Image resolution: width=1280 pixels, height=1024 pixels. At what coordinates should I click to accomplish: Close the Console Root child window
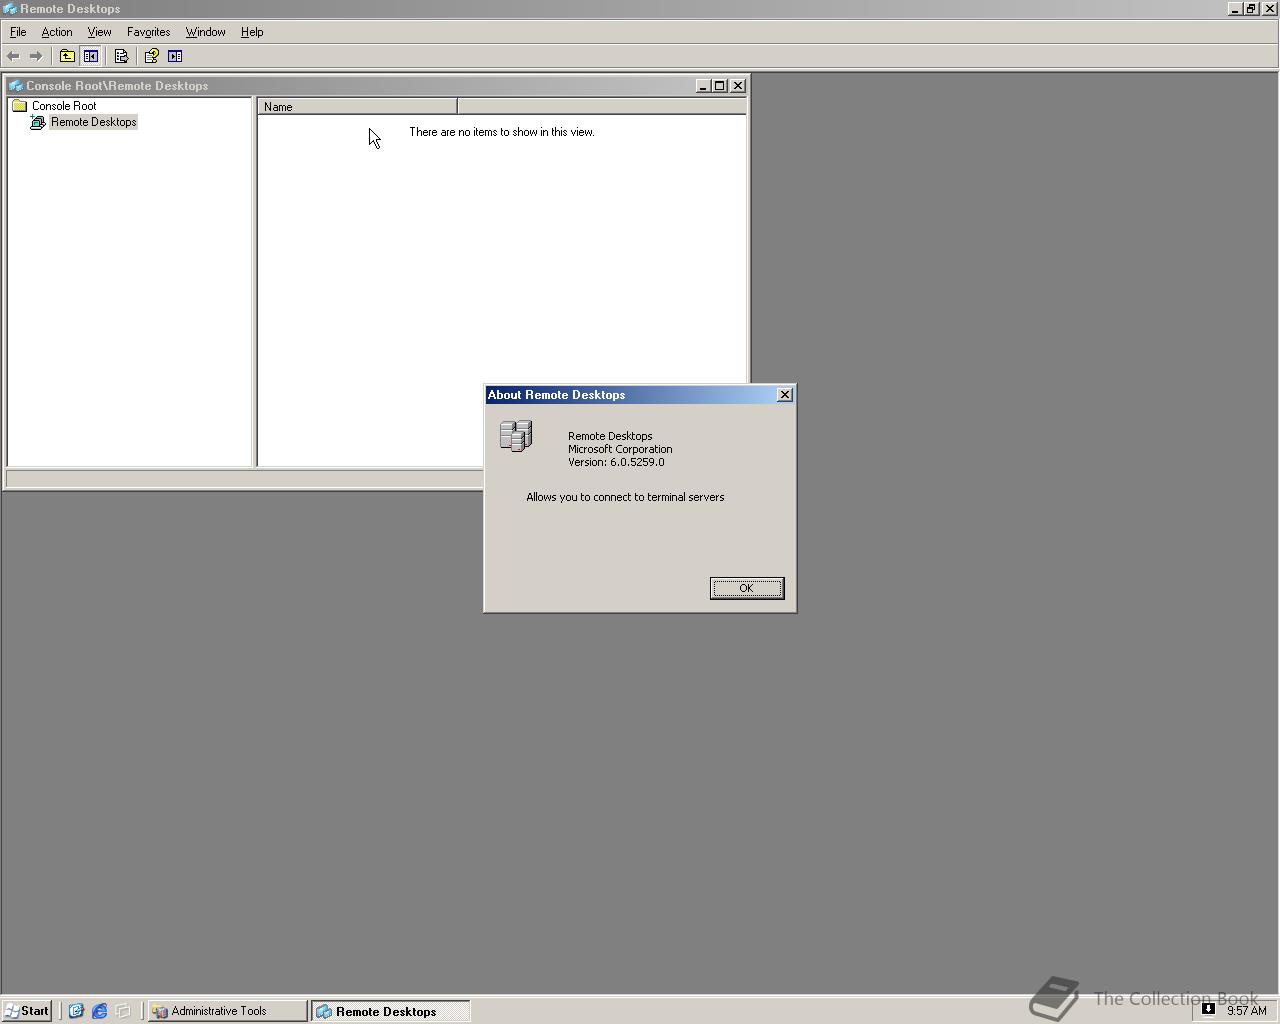click(x=738, y=86)
